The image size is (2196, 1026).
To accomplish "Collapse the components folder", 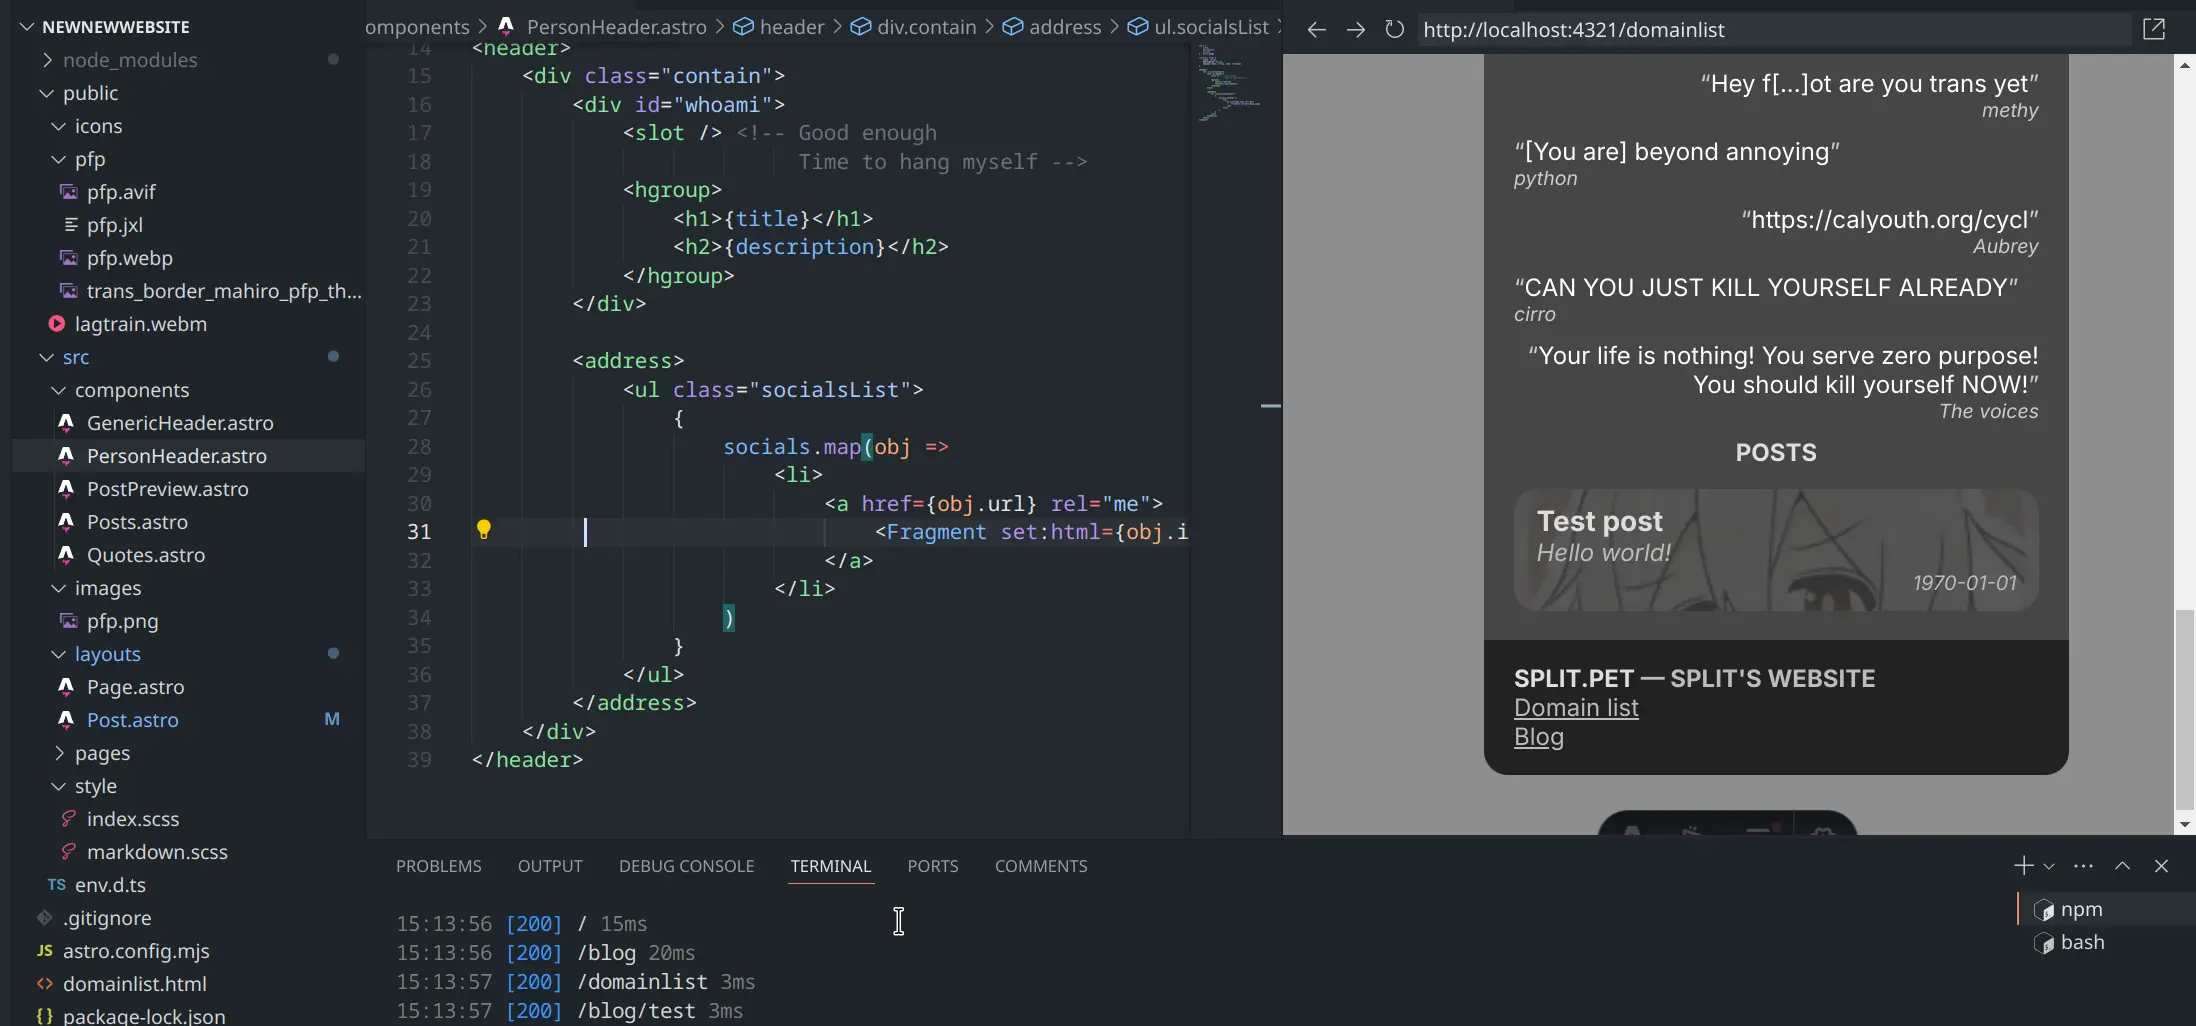I will 188,390.
